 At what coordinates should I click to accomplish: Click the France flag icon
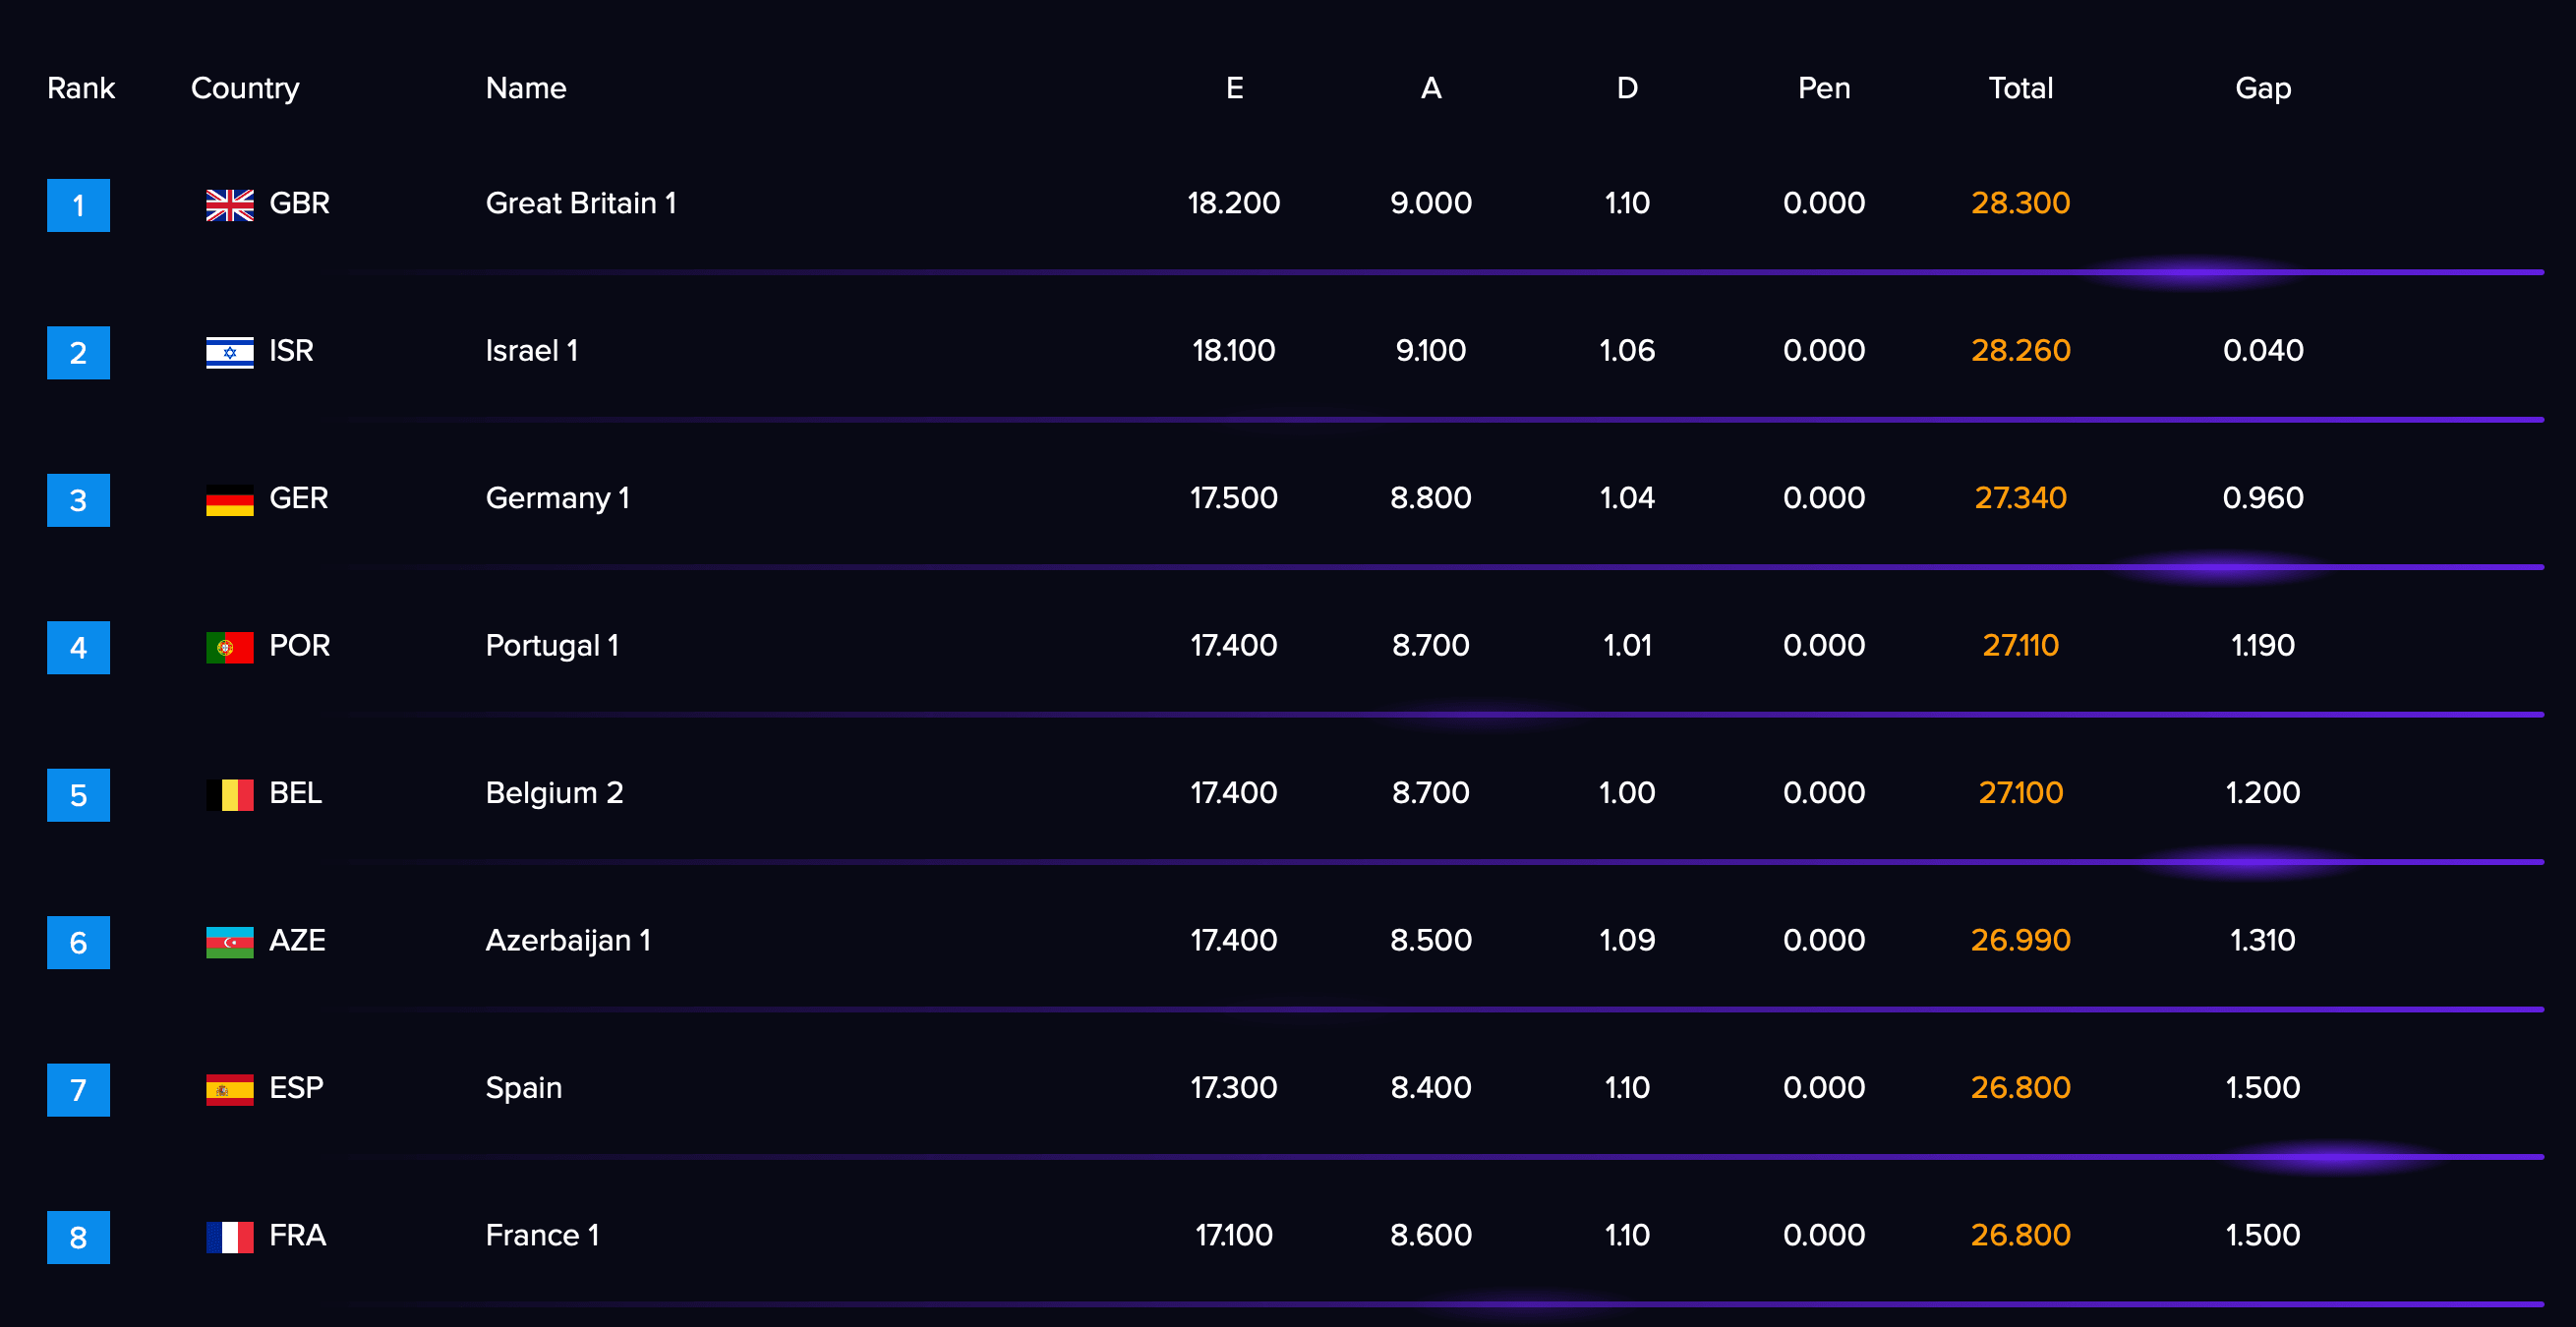click(x=230, y=1237)
